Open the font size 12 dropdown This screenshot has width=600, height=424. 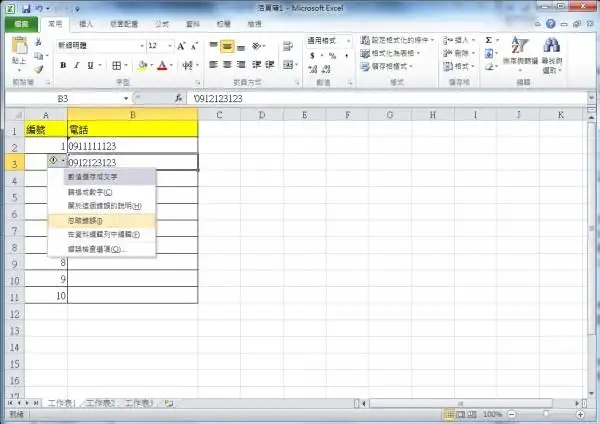tap(170, 46)
